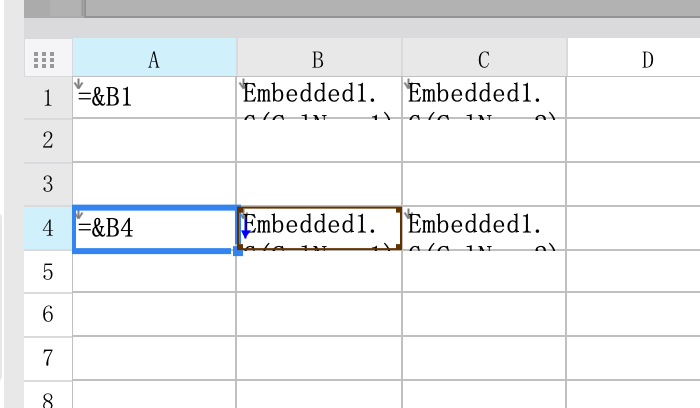The width and height of the screenshot is (700, 408).
Task: Select column C header
Action: click(483, 60)
